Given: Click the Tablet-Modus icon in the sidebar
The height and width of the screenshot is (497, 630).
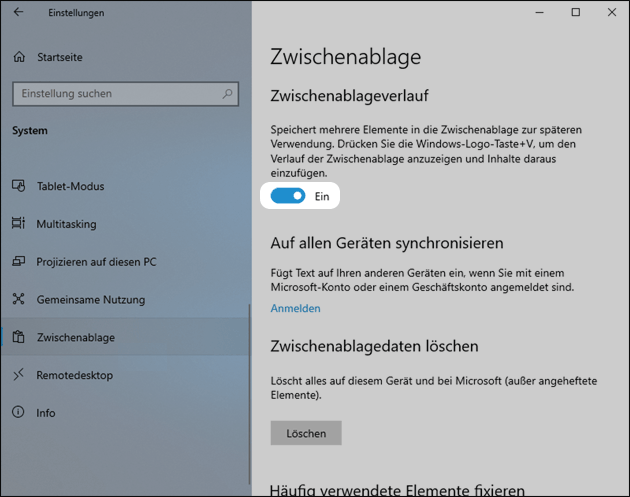Looking at the screenshot, I should [x=19, y=186].
